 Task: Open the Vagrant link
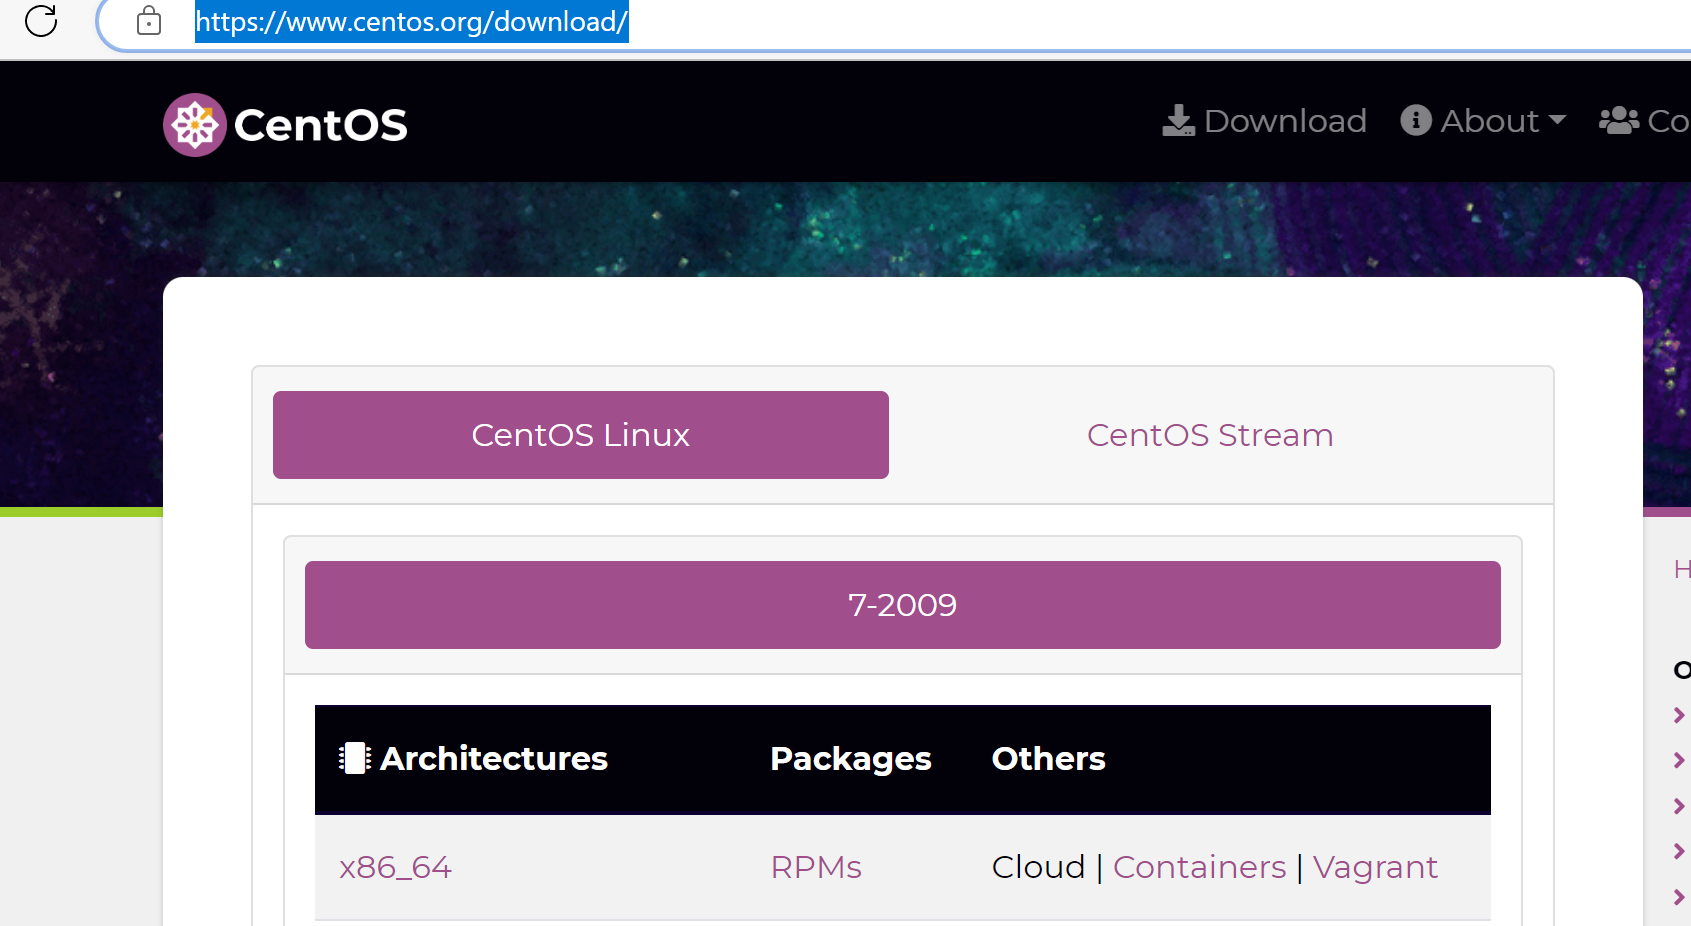pos(1375,867)
